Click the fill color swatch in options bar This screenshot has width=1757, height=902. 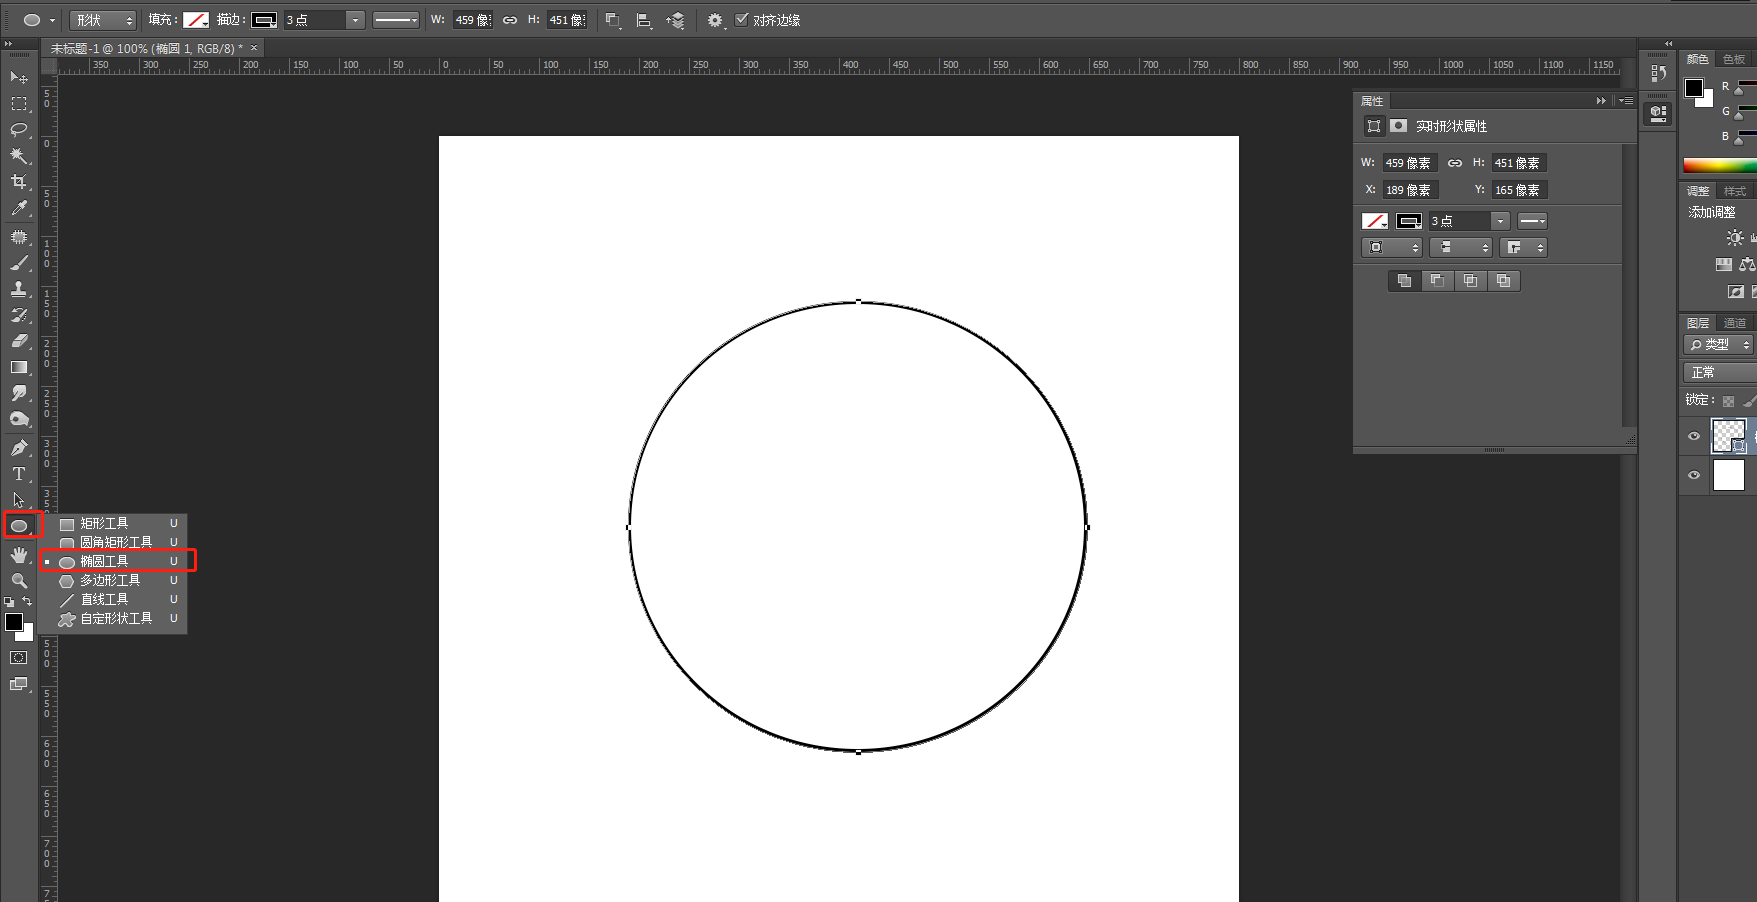tap(196, 20)
